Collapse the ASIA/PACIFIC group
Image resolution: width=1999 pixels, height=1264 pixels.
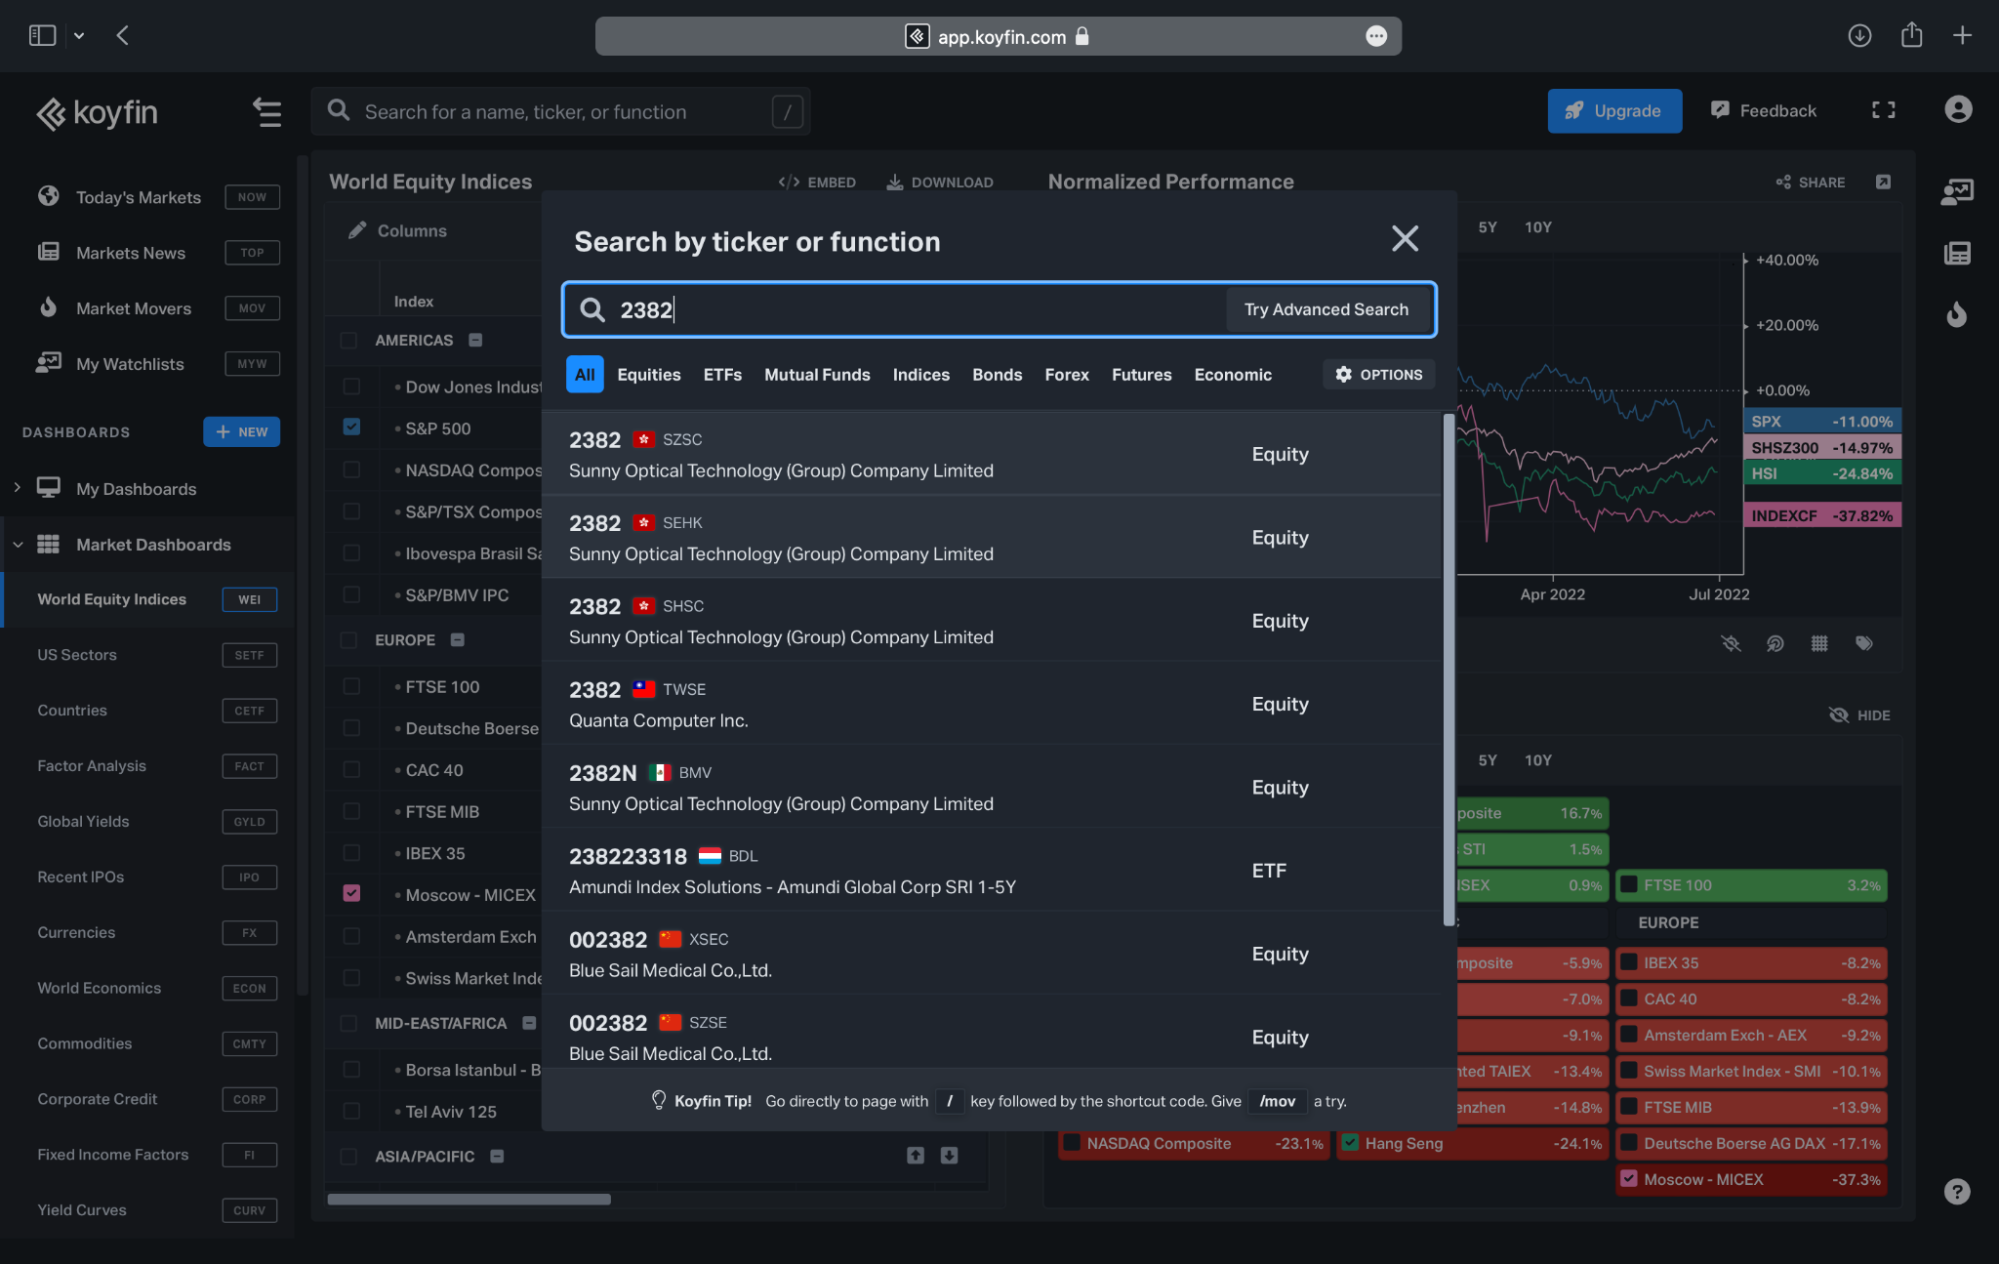pos(497,1156)
